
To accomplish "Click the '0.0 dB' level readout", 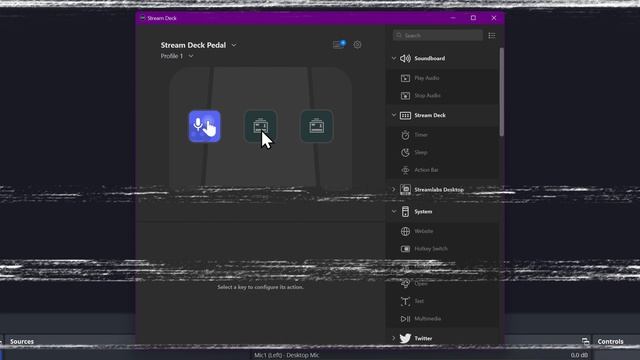I will pos(579,355).
